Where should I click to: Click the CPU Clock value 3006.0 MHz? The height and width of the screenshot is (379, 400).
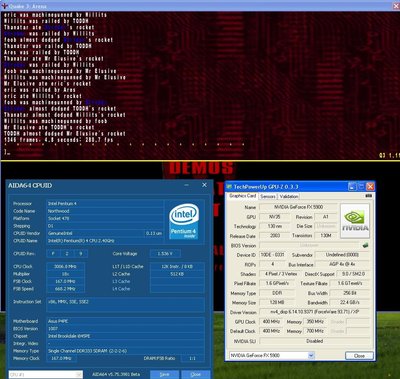[65, 267]
